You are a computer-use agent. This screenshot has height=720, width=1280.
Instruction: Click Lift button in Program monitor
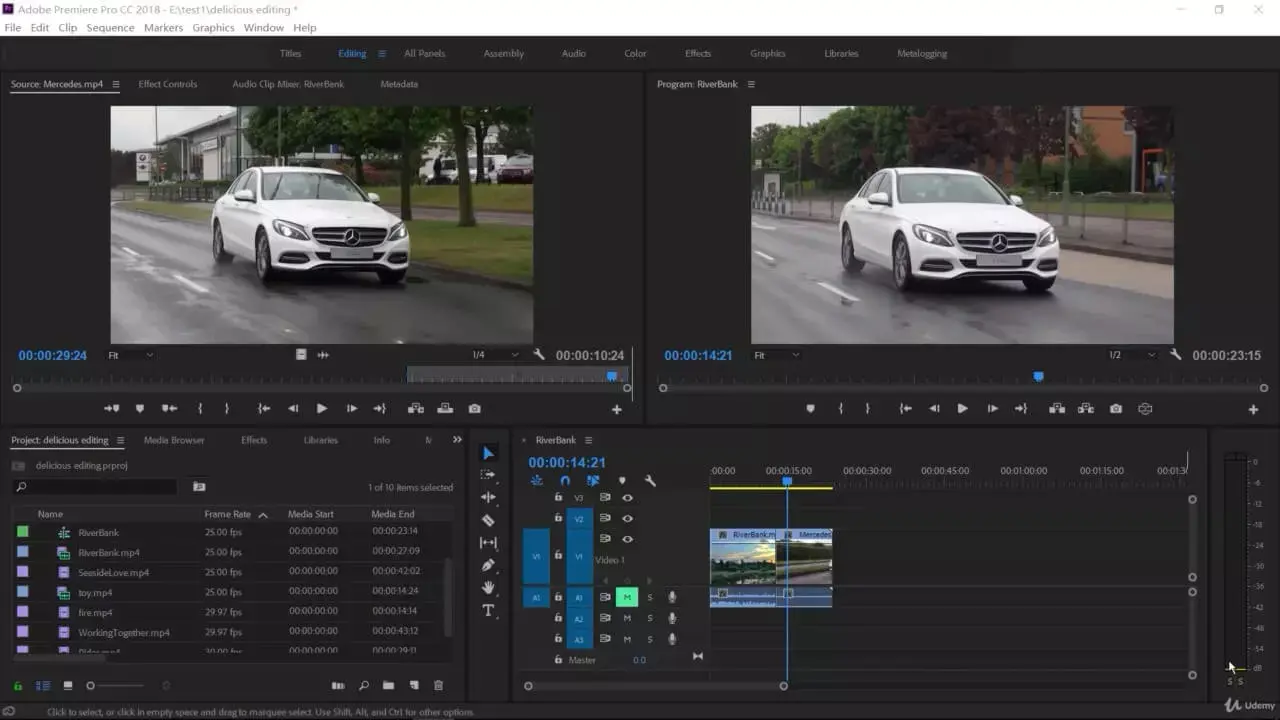1056,409
